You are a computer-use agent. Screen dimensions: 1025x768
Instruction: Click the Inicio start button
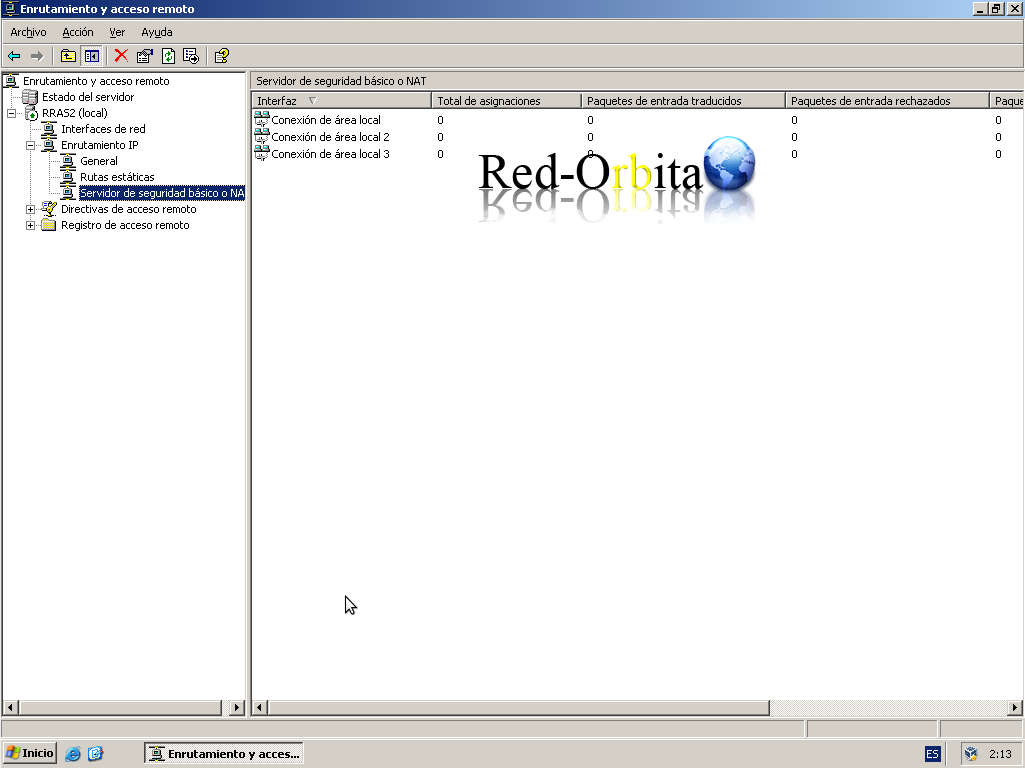(29, 754)
